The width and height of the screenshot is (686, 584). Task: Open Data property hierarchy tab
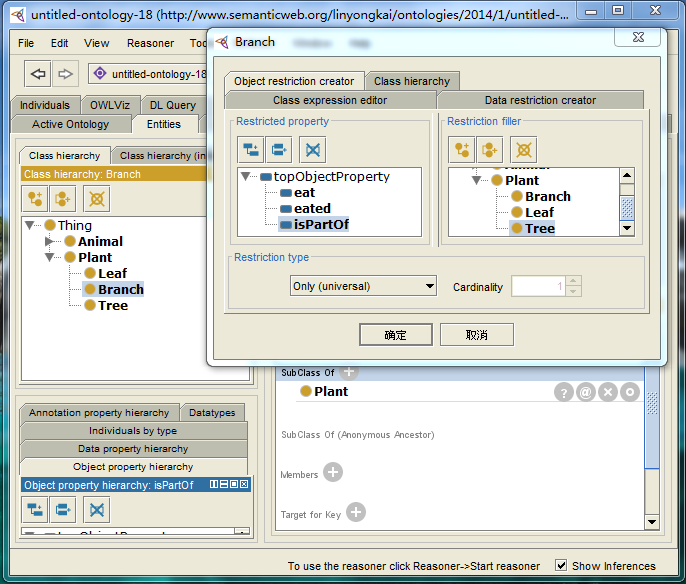[x=133, y=449]
